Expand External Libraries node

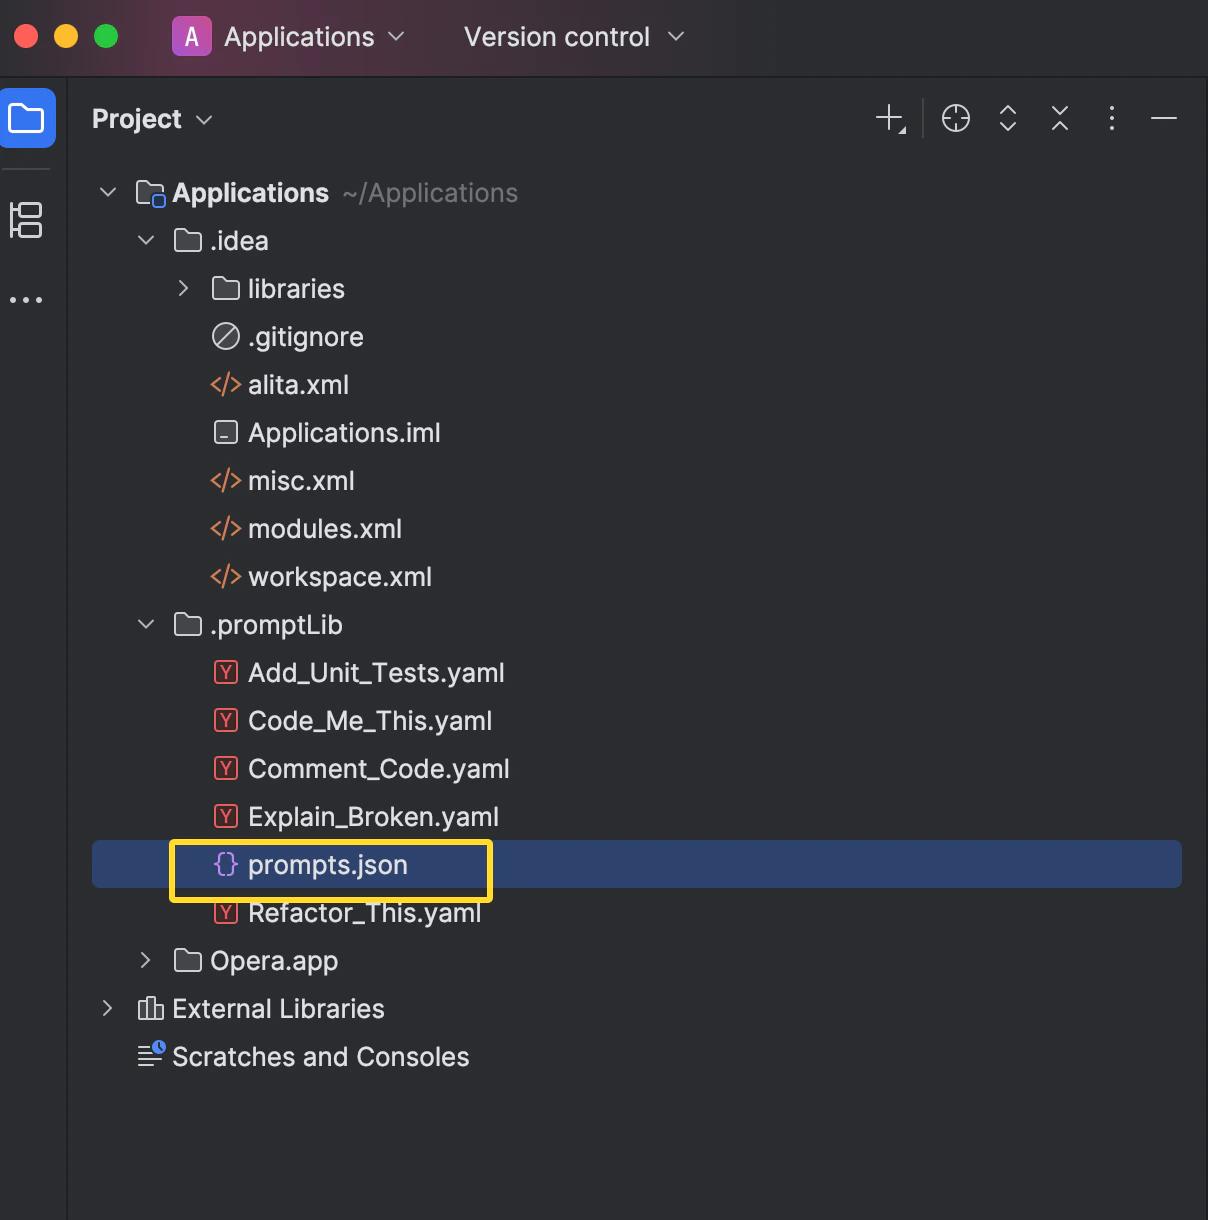click(108, 1008)
